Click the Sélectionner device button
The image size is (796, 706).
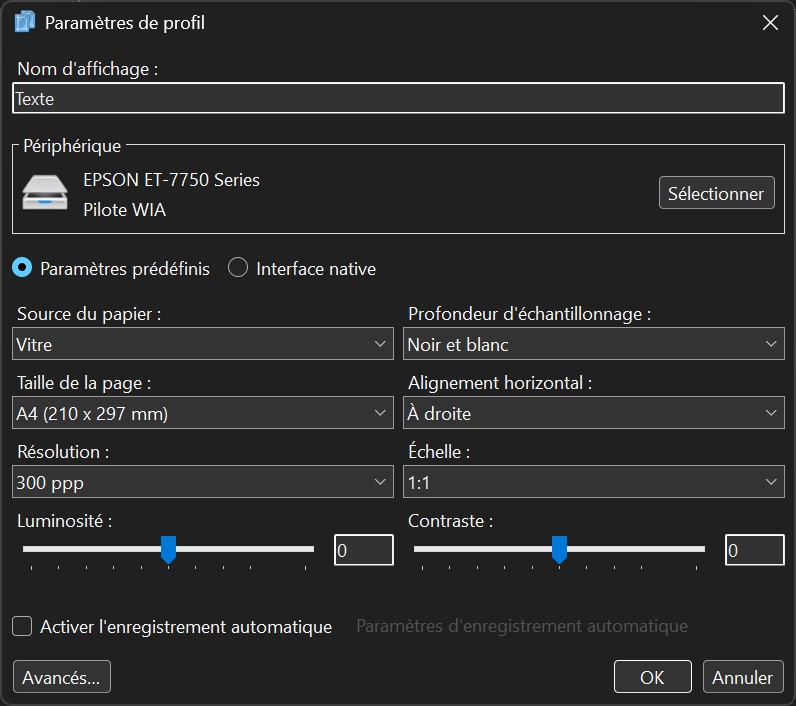[x=716, y=193]
